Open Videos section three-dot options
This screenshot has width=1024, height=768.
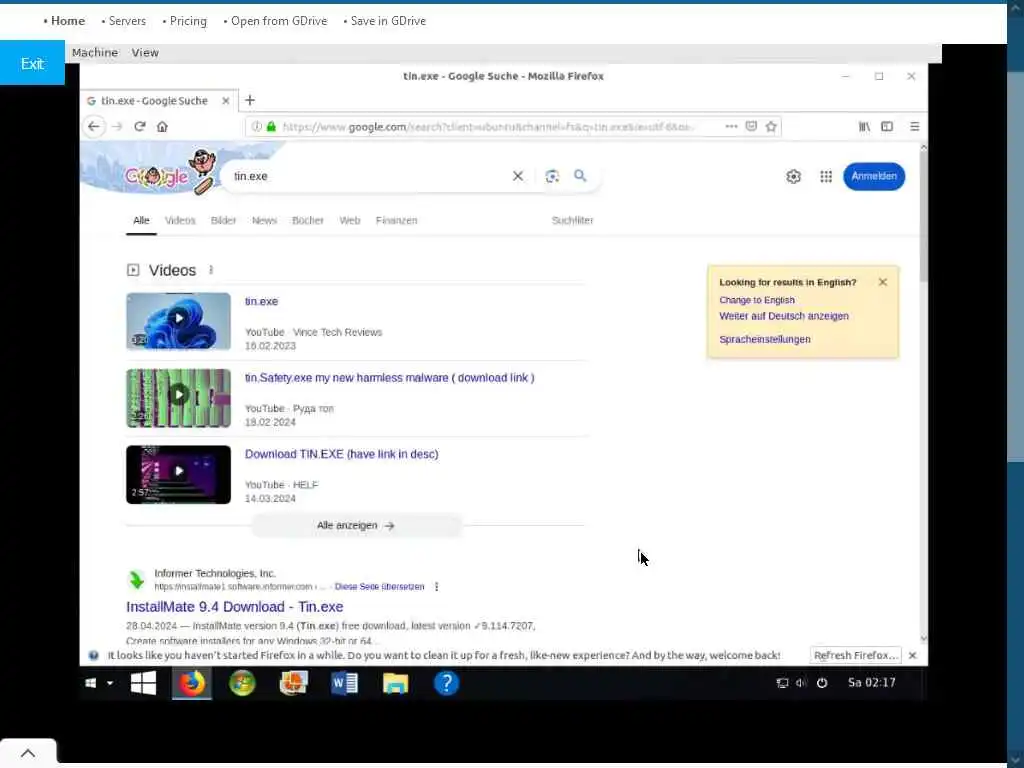point(211,270)
